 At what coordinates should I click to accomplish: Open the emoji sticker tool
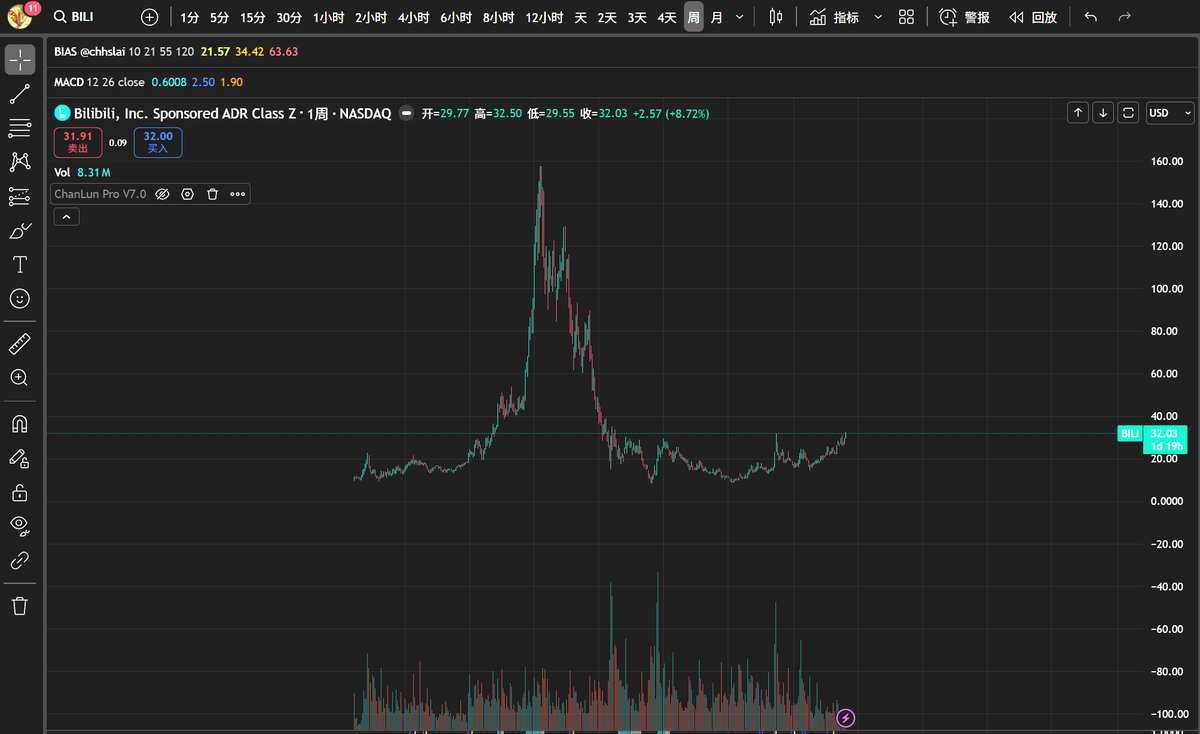20,298
